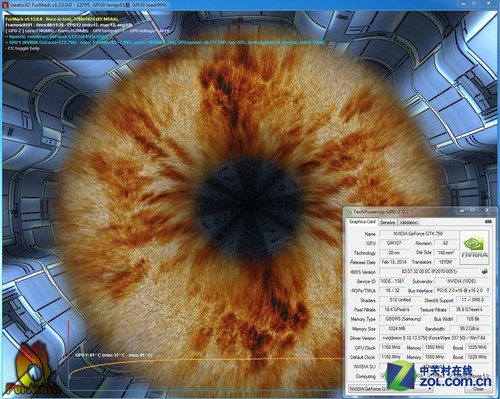500x399 pixels.
Task: Click the GPU-Z screenshot camera icon
Action: point(488,222)
